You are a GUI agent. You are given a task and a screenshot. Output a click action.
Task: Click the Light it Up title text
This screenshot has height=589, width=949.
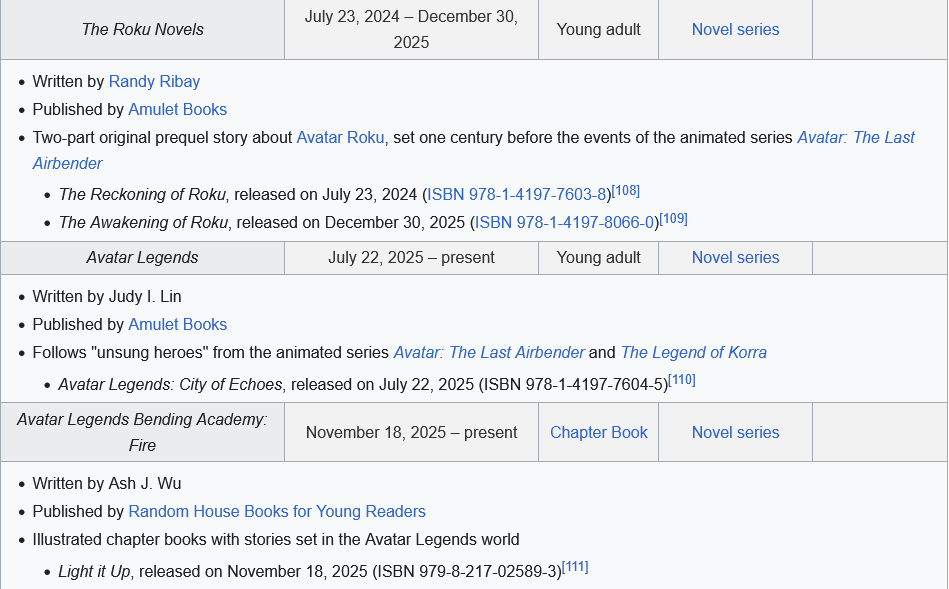click(x=94, y=571)
